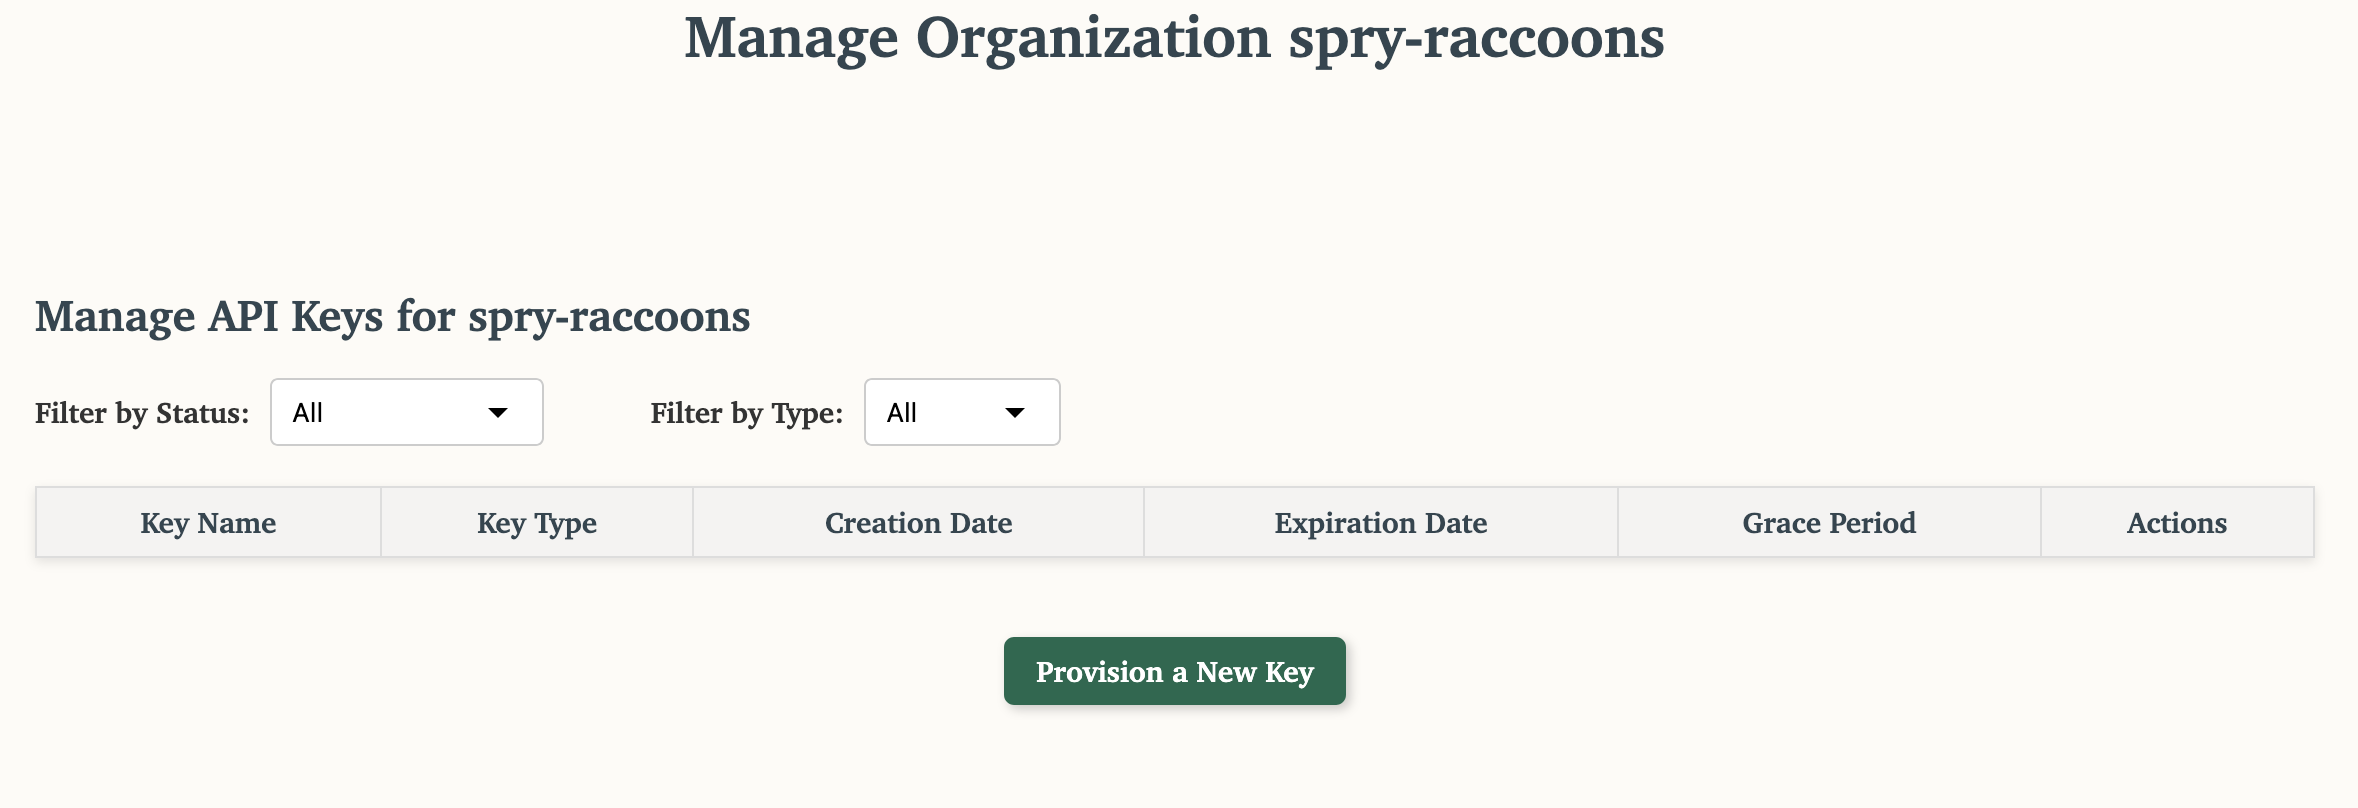
Task: Open the Filter by Status select box
Action: (x=406, y=413)
